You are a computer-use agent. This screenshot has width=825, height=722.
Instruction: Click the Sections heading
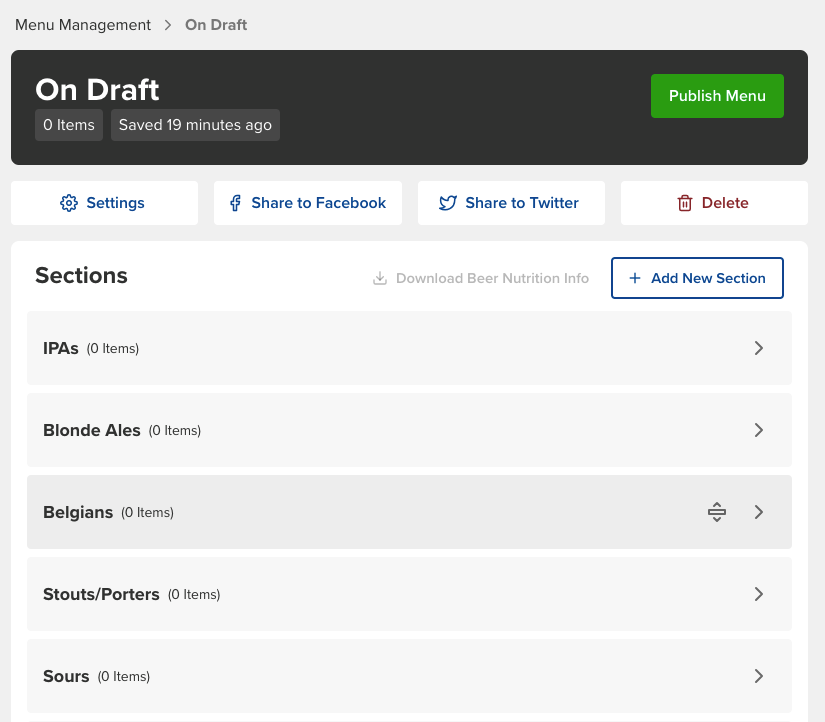(x=81, y=276)
